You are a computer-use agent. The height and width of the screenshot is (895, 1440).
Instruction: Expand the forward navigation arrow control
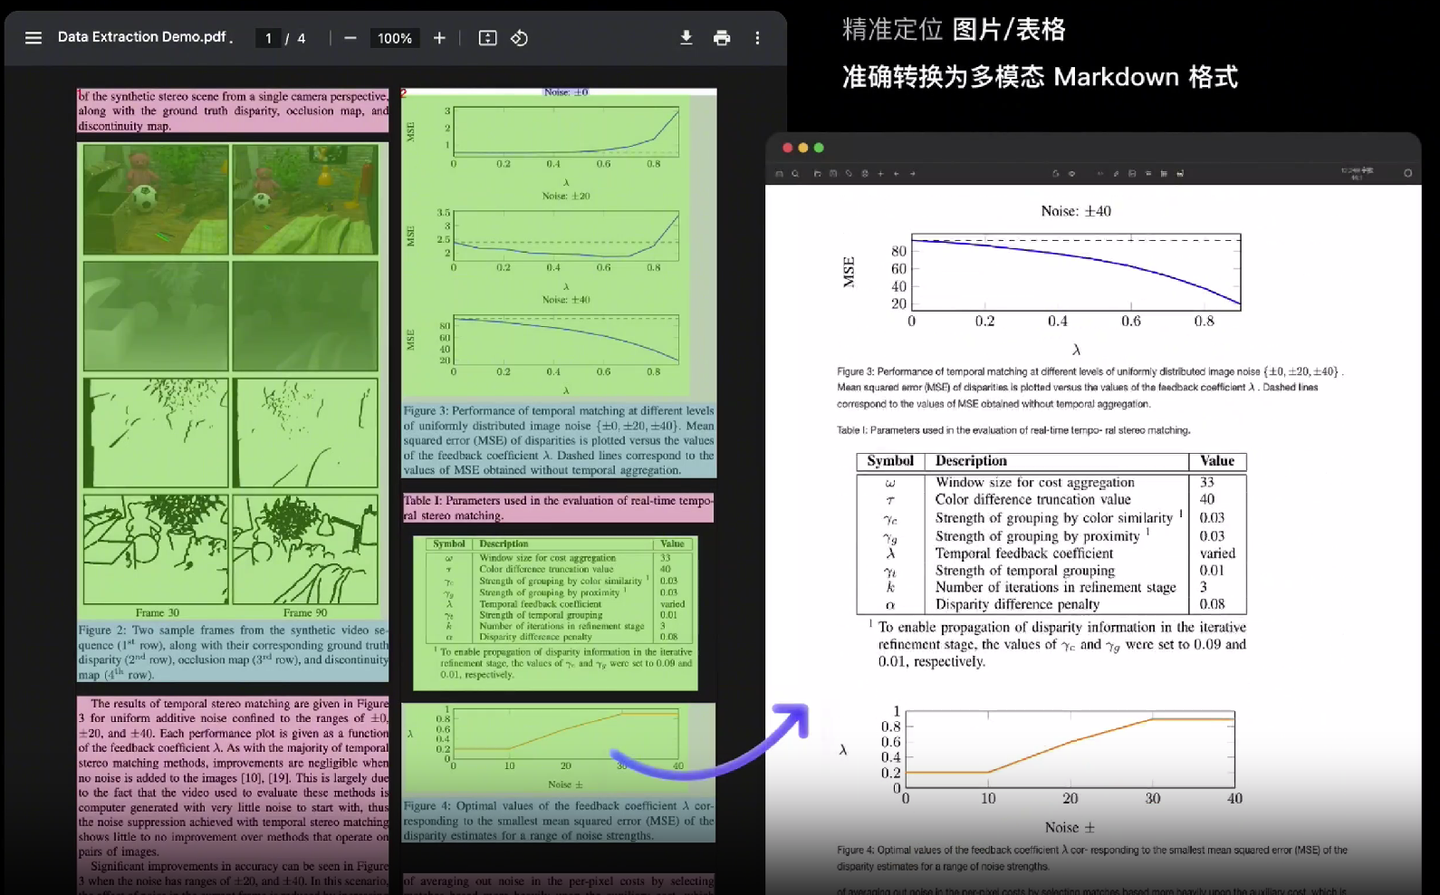pos(912,172)
